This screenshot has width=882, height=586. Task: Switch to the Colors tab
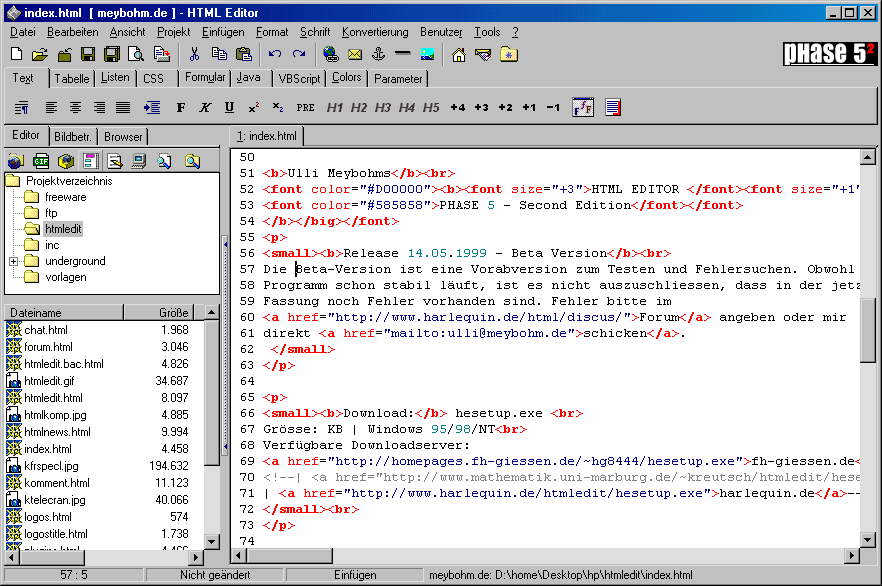pyautogui.click(x=346, y=78)
